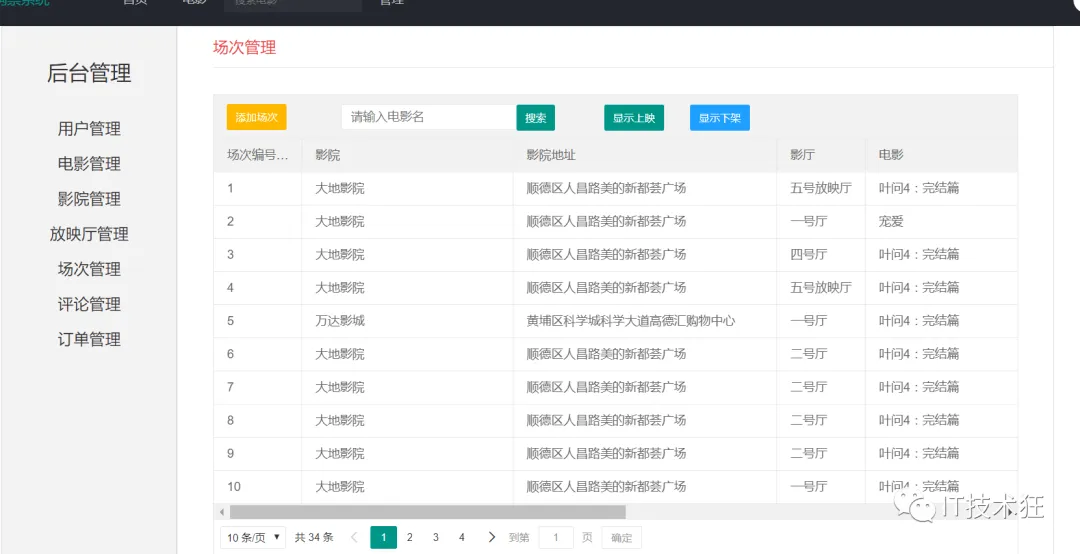The image size is (1080, 554).
Task: Focus the 到第 page number input
Action: click(x=556, y=537)
